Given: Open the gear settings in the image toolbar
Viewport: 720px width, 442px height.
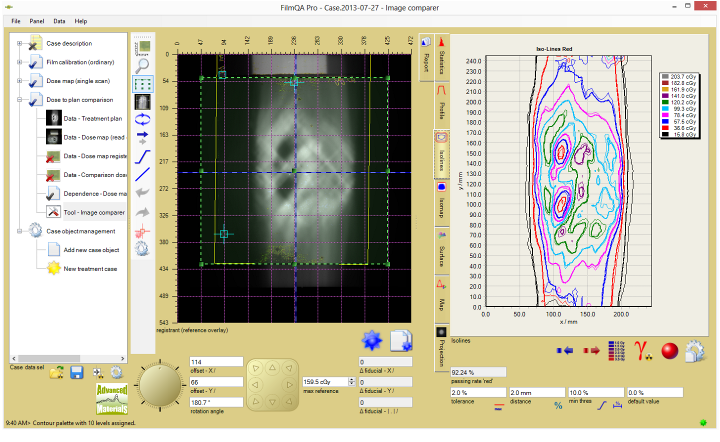Looking at the screenshot, I should coord(142,249).
